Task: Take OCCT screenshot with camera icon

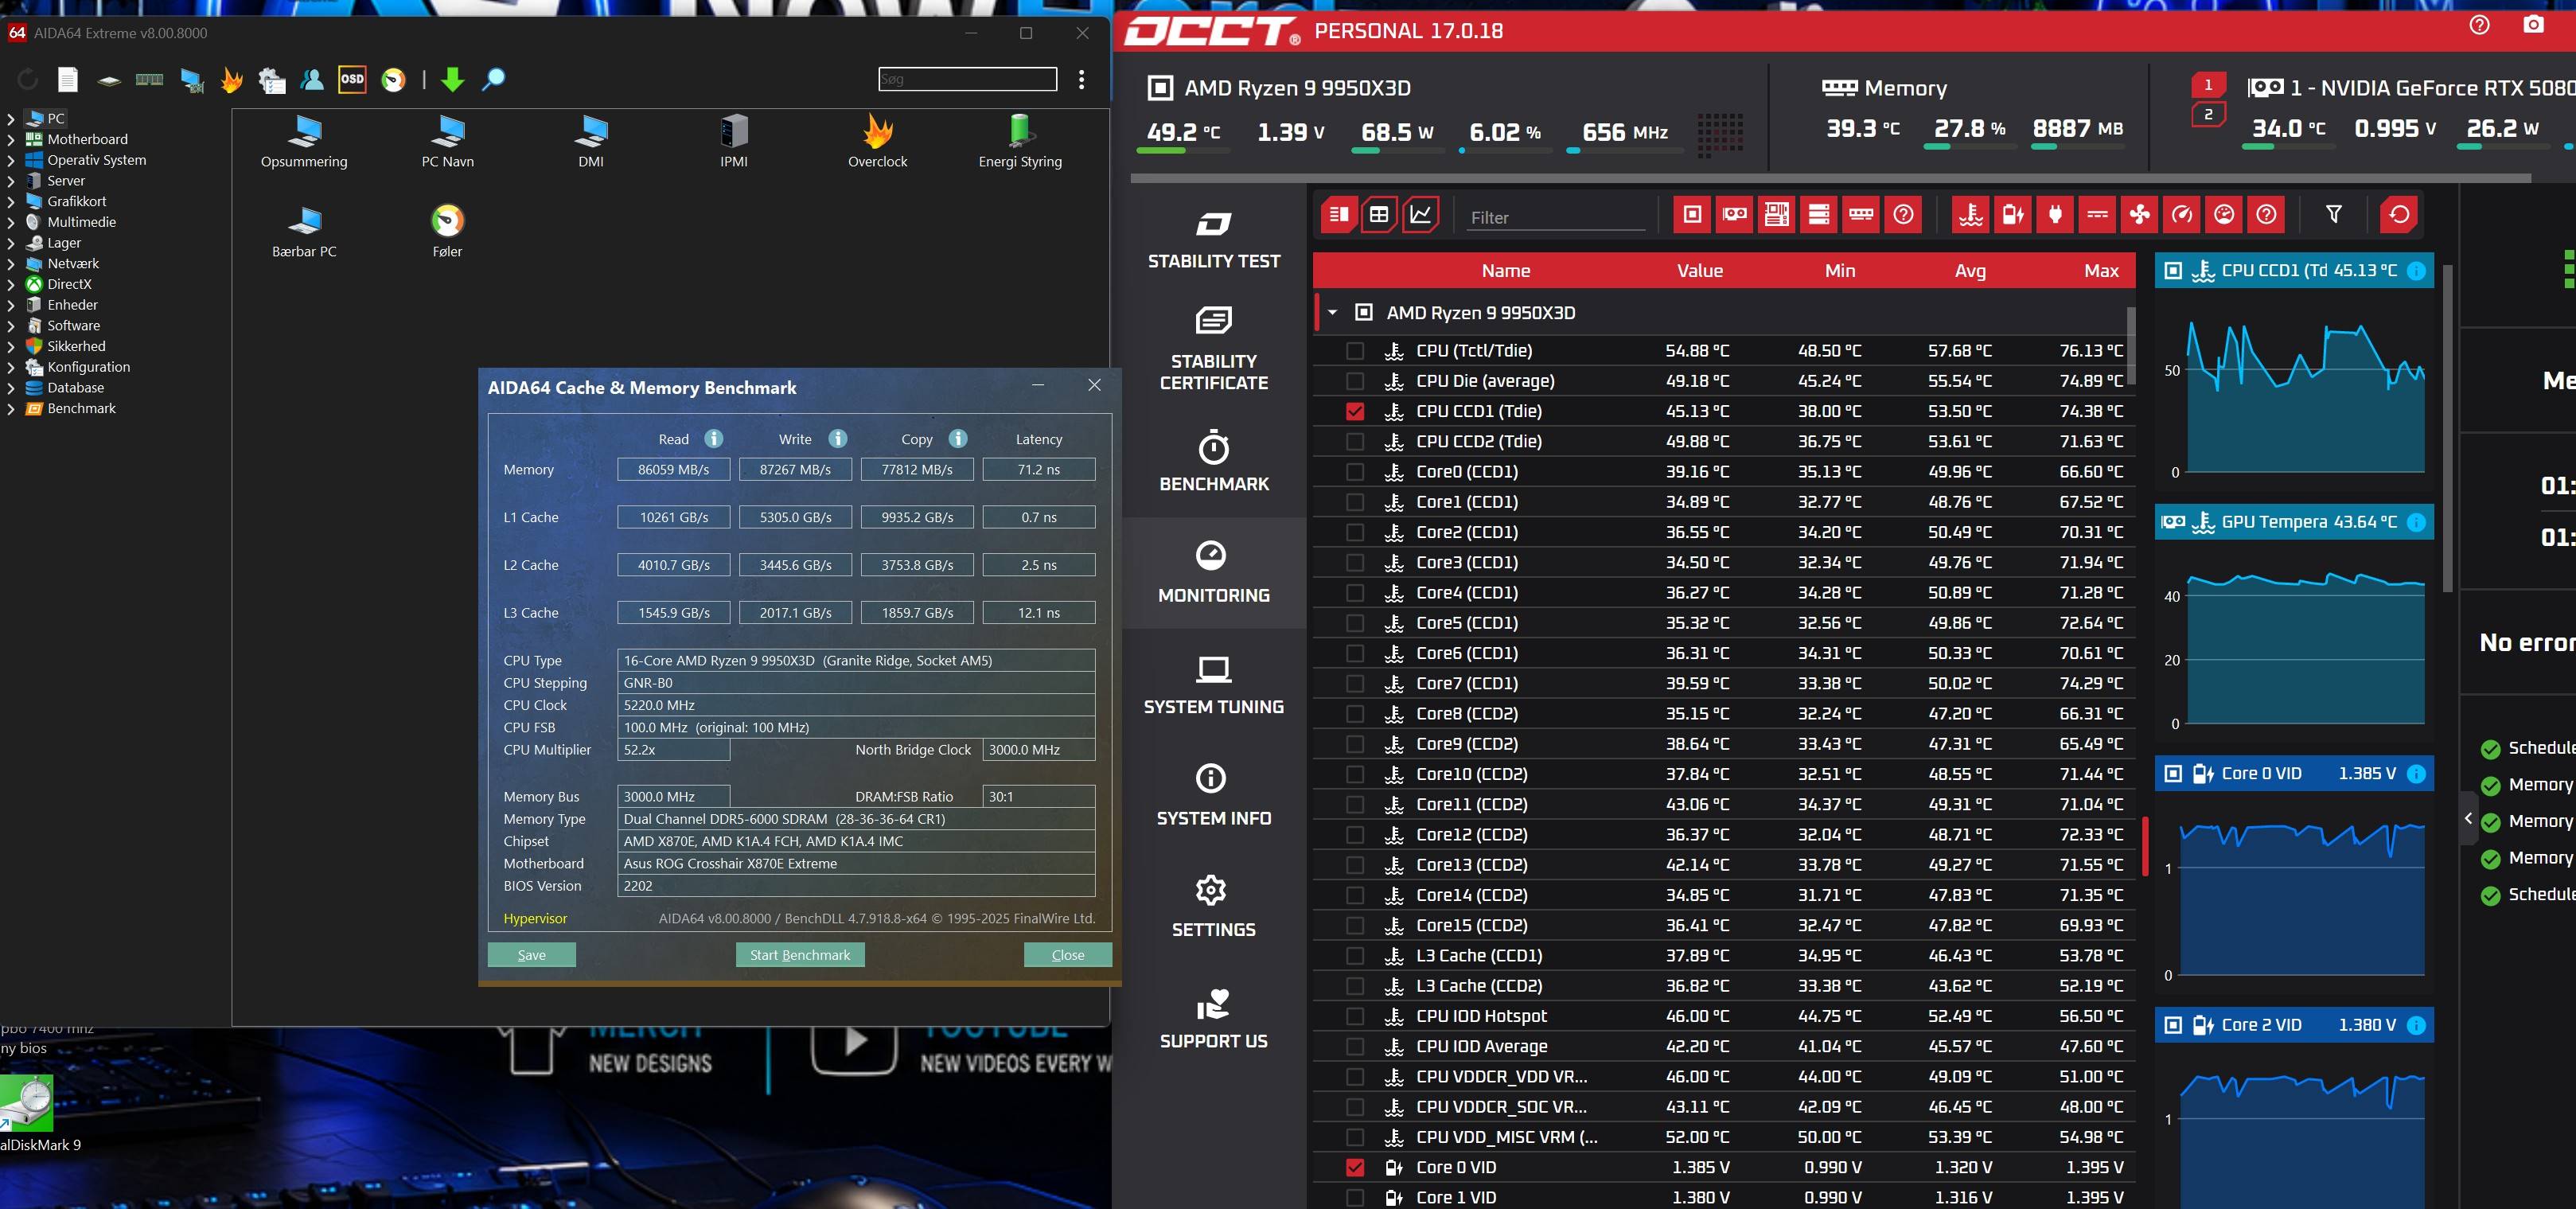Action: pyautogui.click(x=2533, y=24)
